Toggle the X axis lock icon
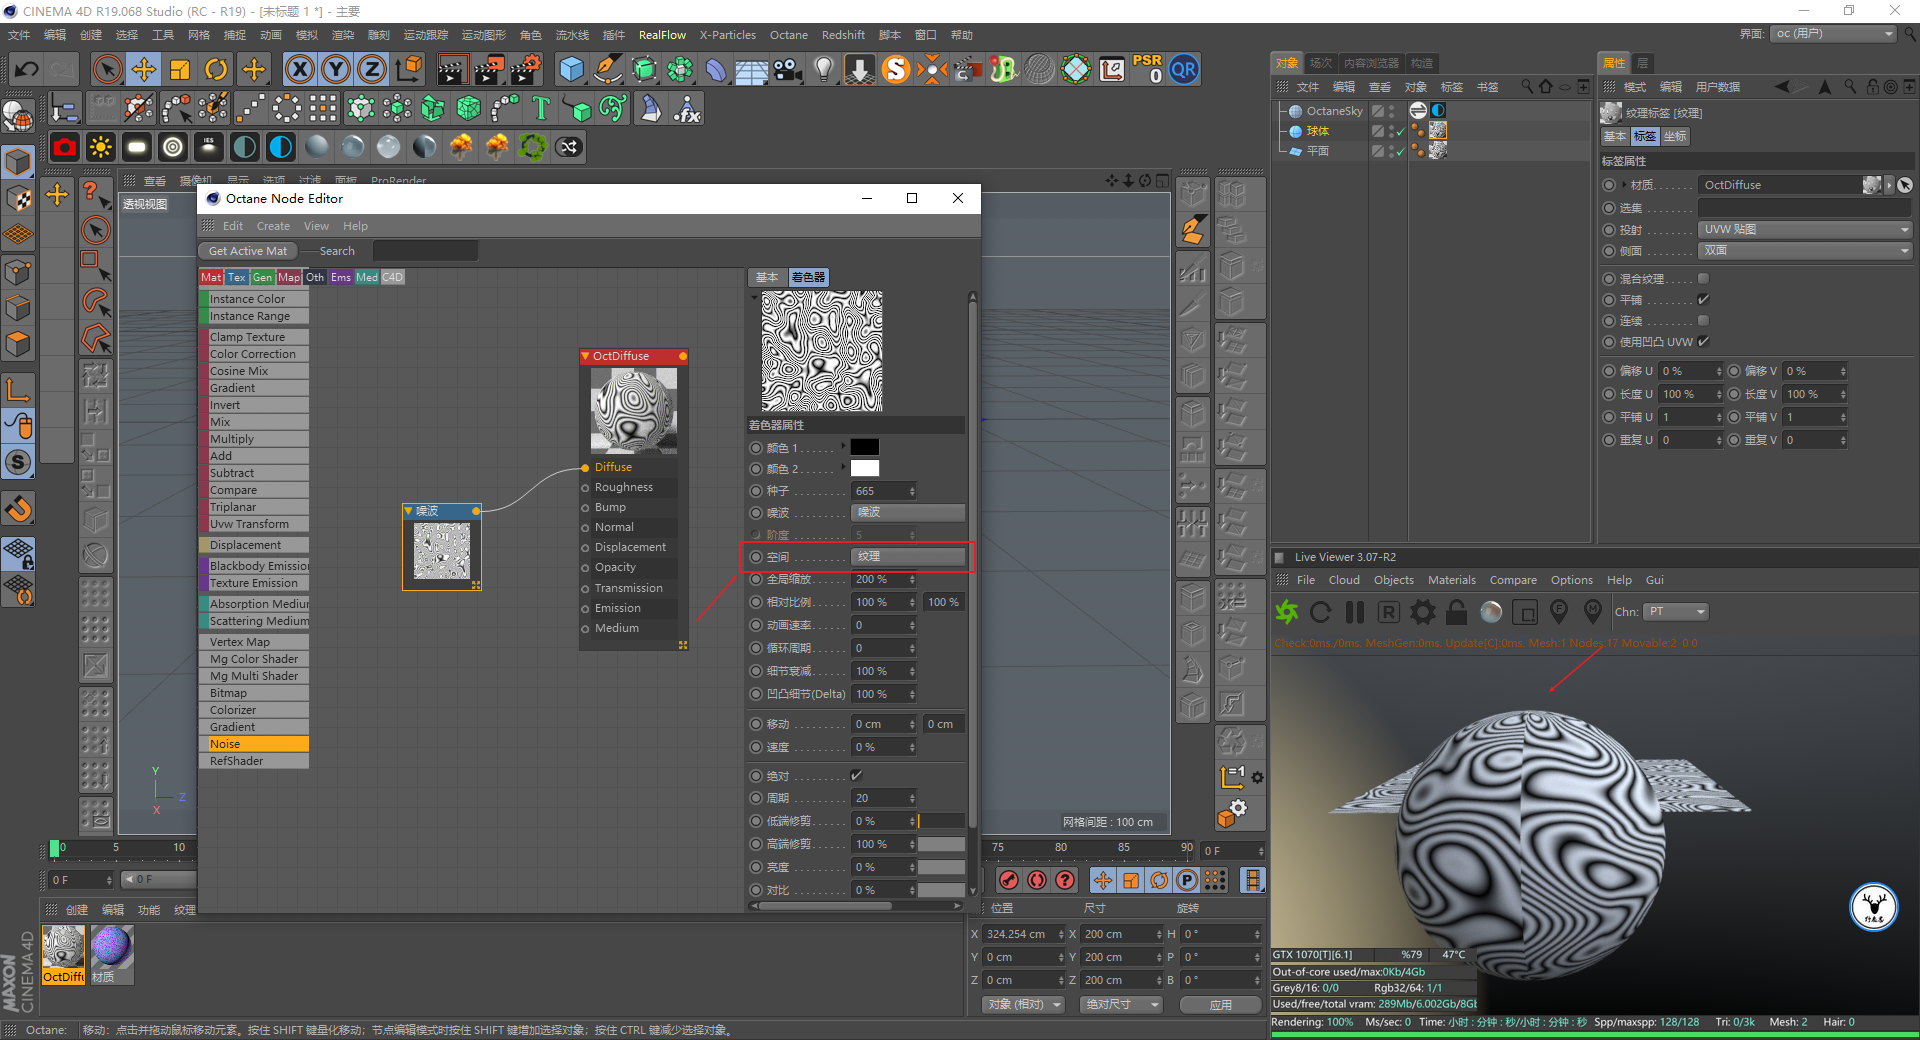The width and height of the screenshot is (1920, 1040). click(299, 69)
